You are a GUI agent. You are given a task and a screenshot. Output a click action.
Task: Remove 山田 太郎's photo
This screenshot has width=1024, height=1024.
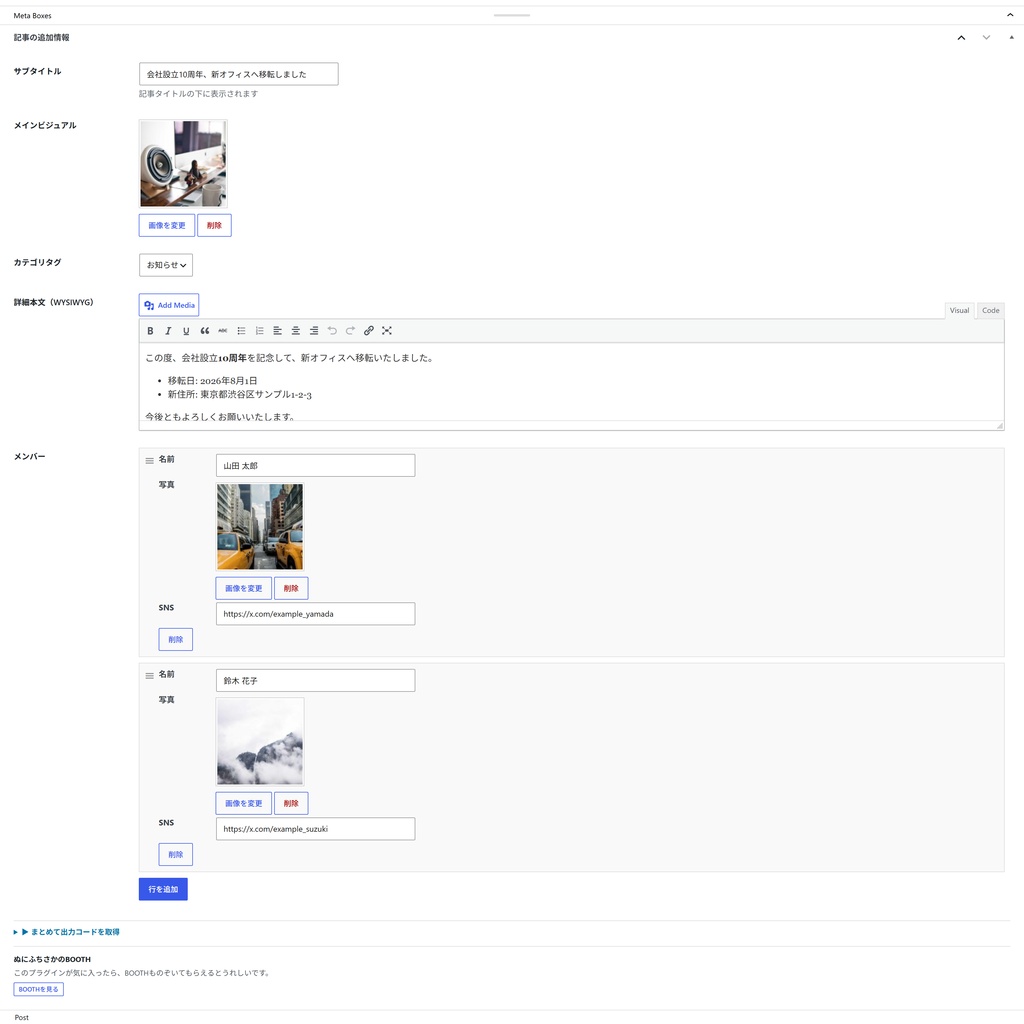(291, 588)
